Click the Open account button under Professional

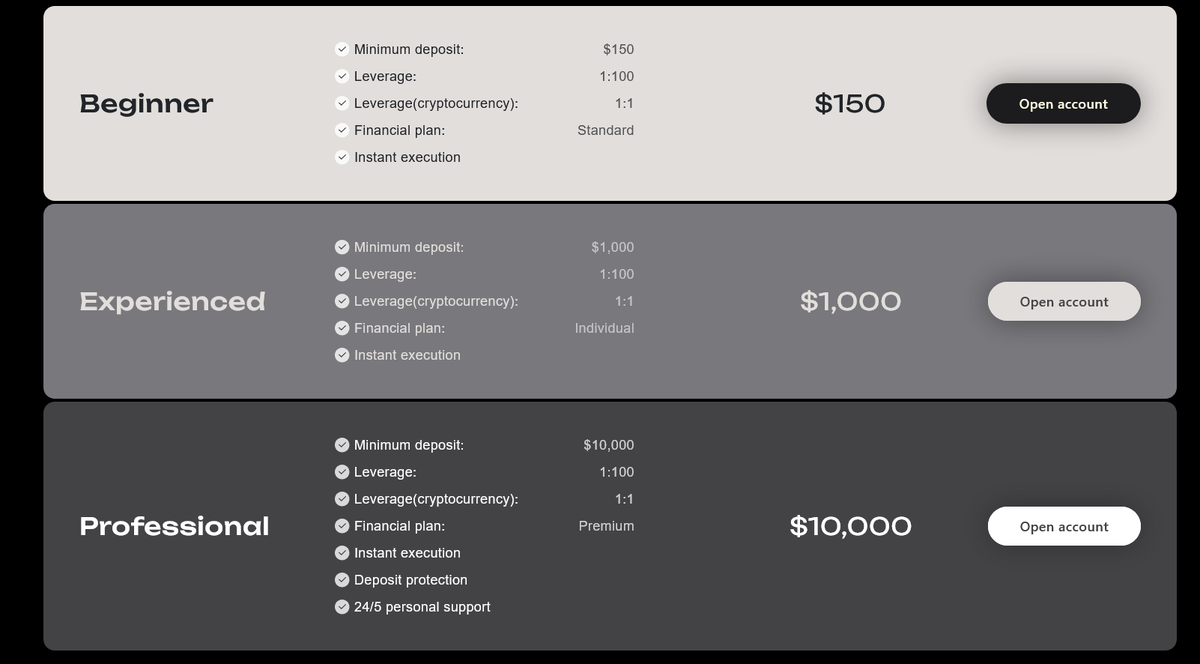1063,526
